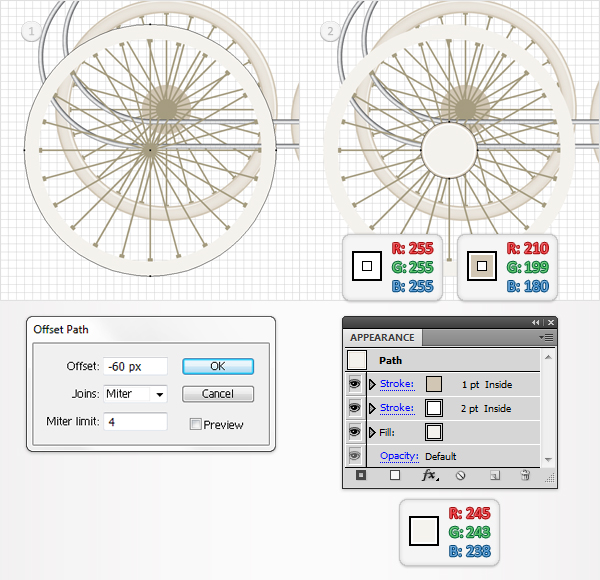Click the Appearance panel scroll up arrow
The height and width of the screenshot is (580, 600).
point(548,357)
